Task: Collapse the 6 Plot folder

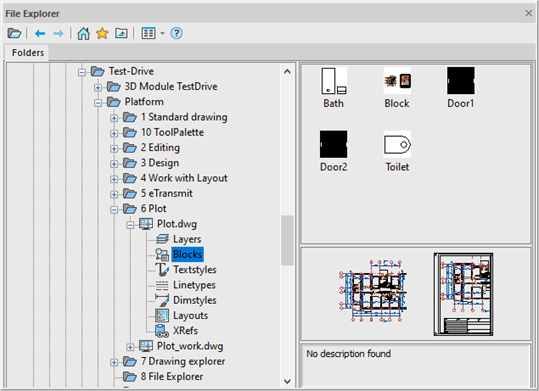Action: click(x=114, y=209)
